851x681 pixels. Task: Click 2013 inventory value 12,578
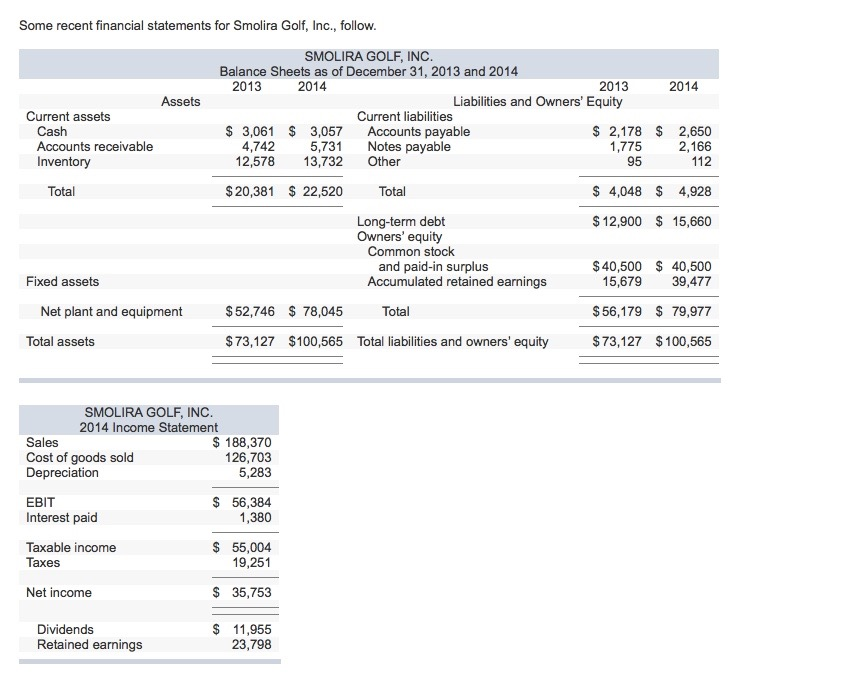(x=255, y=162)
